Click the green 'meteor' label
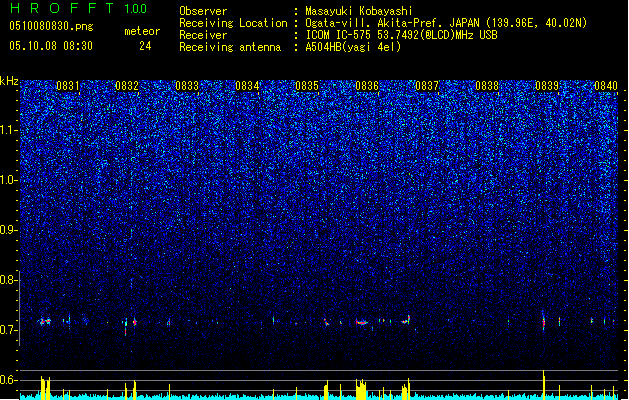 (x=142, y=31)
